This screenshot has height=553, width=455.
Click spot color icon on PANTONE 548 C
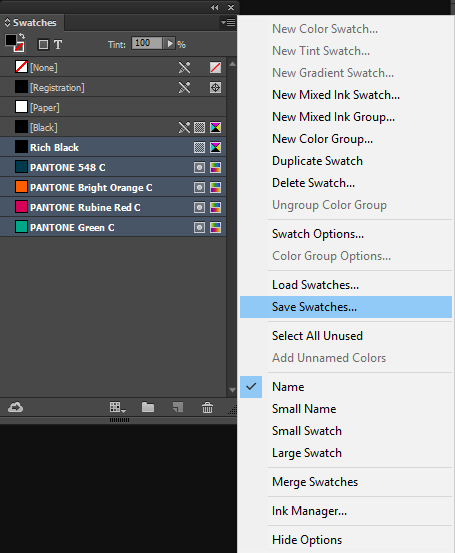(x=200, y=168)
